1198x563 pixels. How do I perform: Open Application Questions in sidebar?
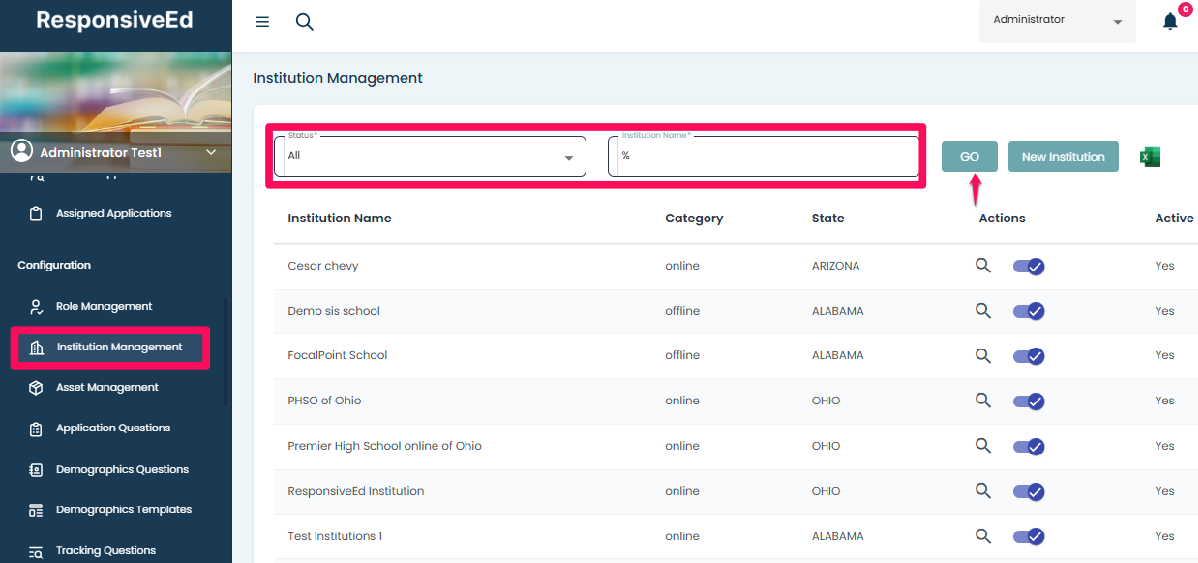(x=113, y=428)
